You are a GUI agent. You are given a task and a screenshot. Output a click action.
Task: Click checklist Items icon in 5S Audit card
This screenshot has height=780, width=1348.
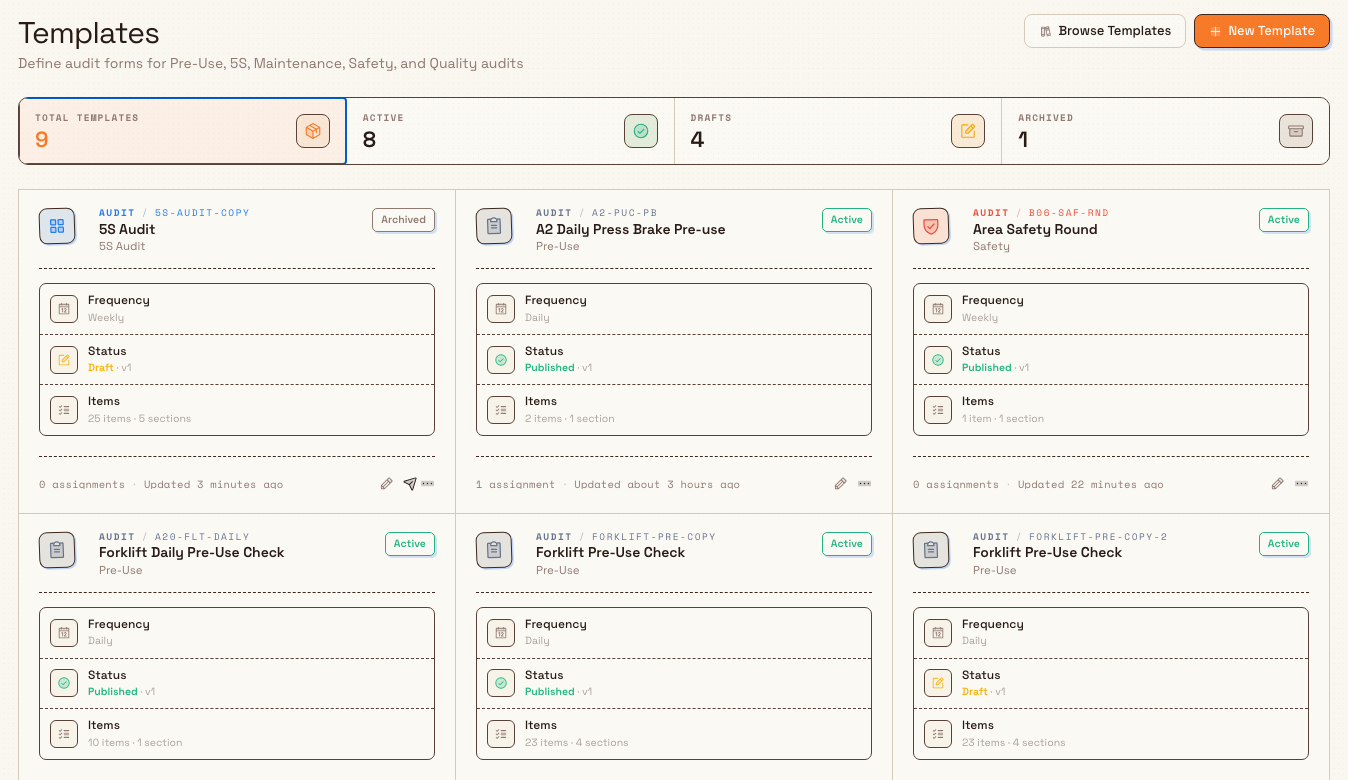(64, 410)
